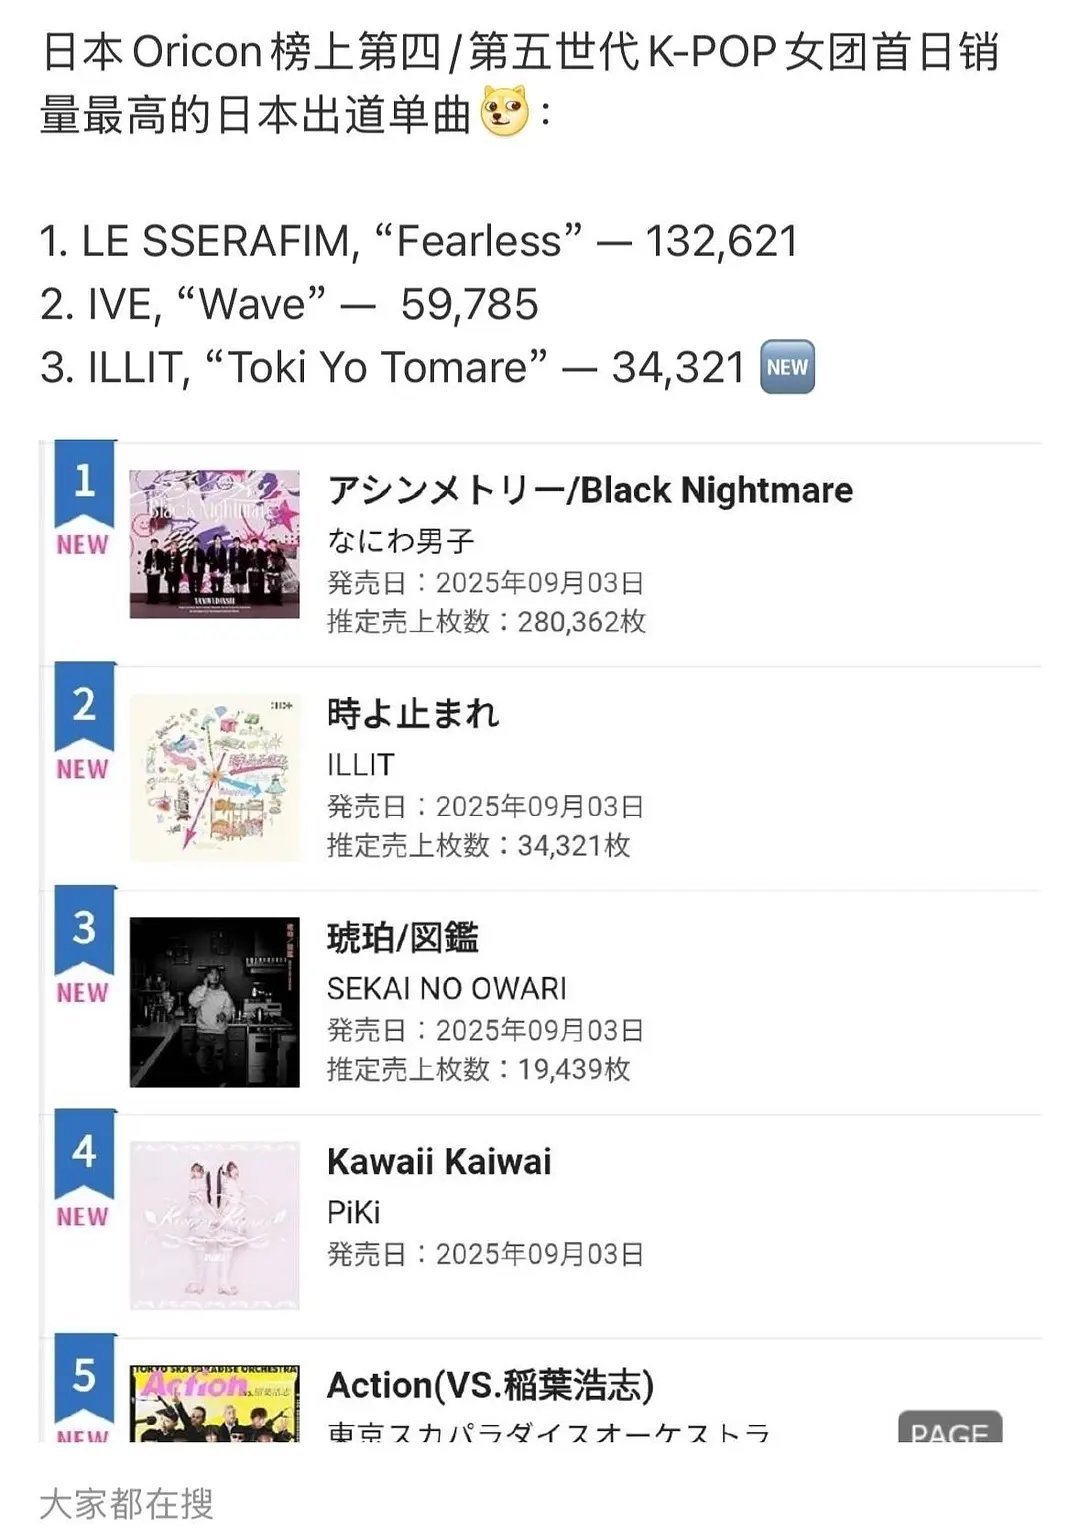
Task: Open the アシンメトリー/Black Nightmare title link
Action: pyautogui.click(x=590, y=490)
